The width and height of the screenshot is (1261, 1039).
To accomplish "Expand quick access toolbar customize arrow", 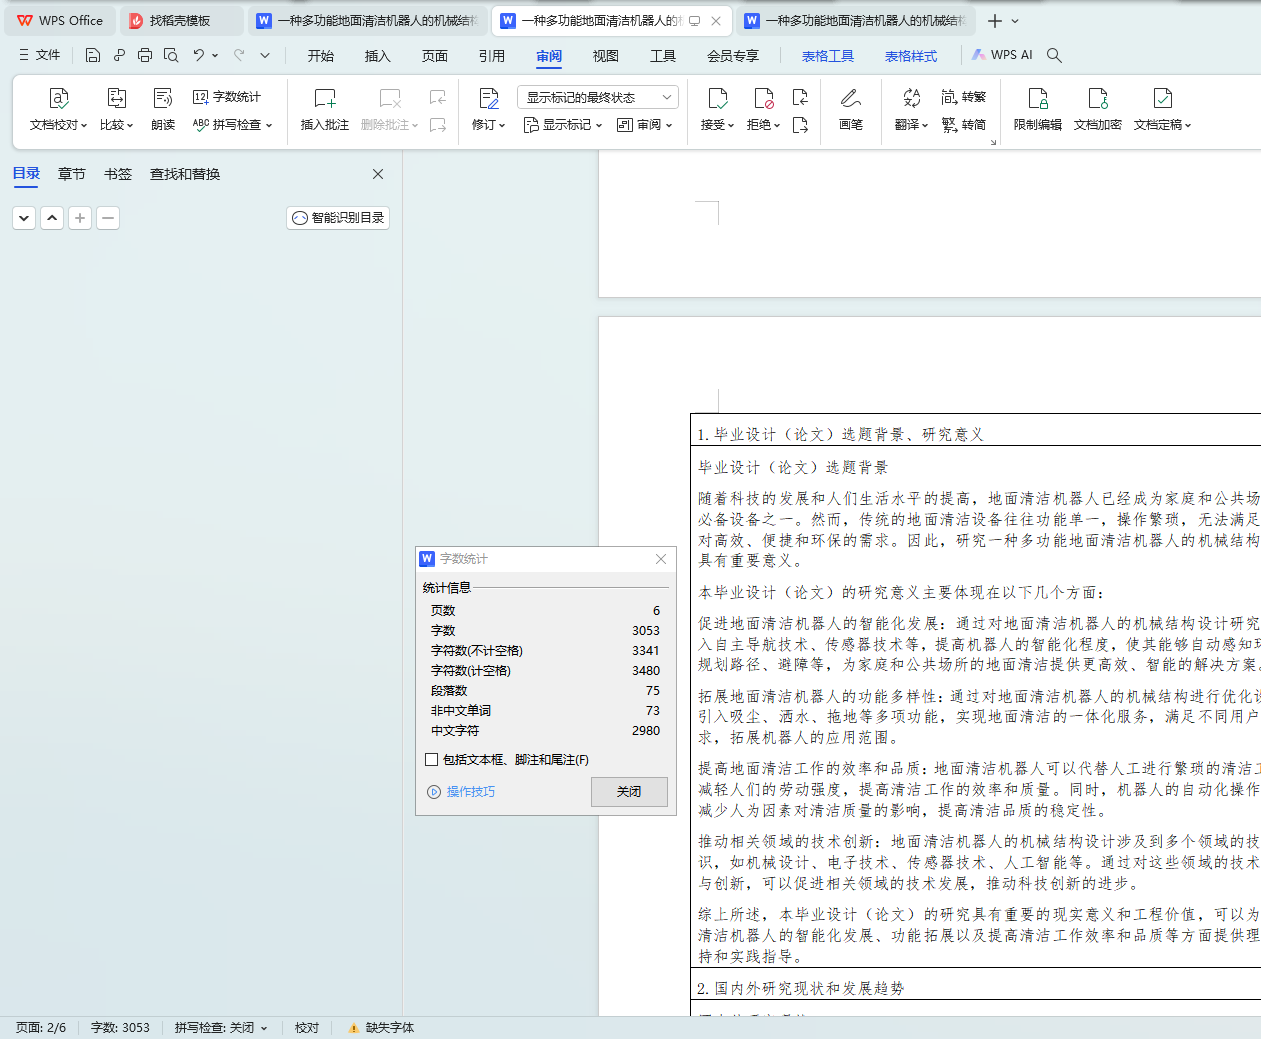I will tap(265, 55).
